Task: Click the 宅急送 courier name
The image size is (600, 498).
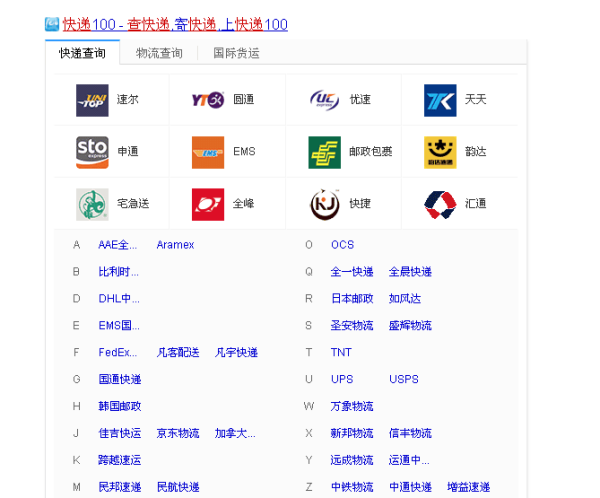Action: click(x=133, y=204)
